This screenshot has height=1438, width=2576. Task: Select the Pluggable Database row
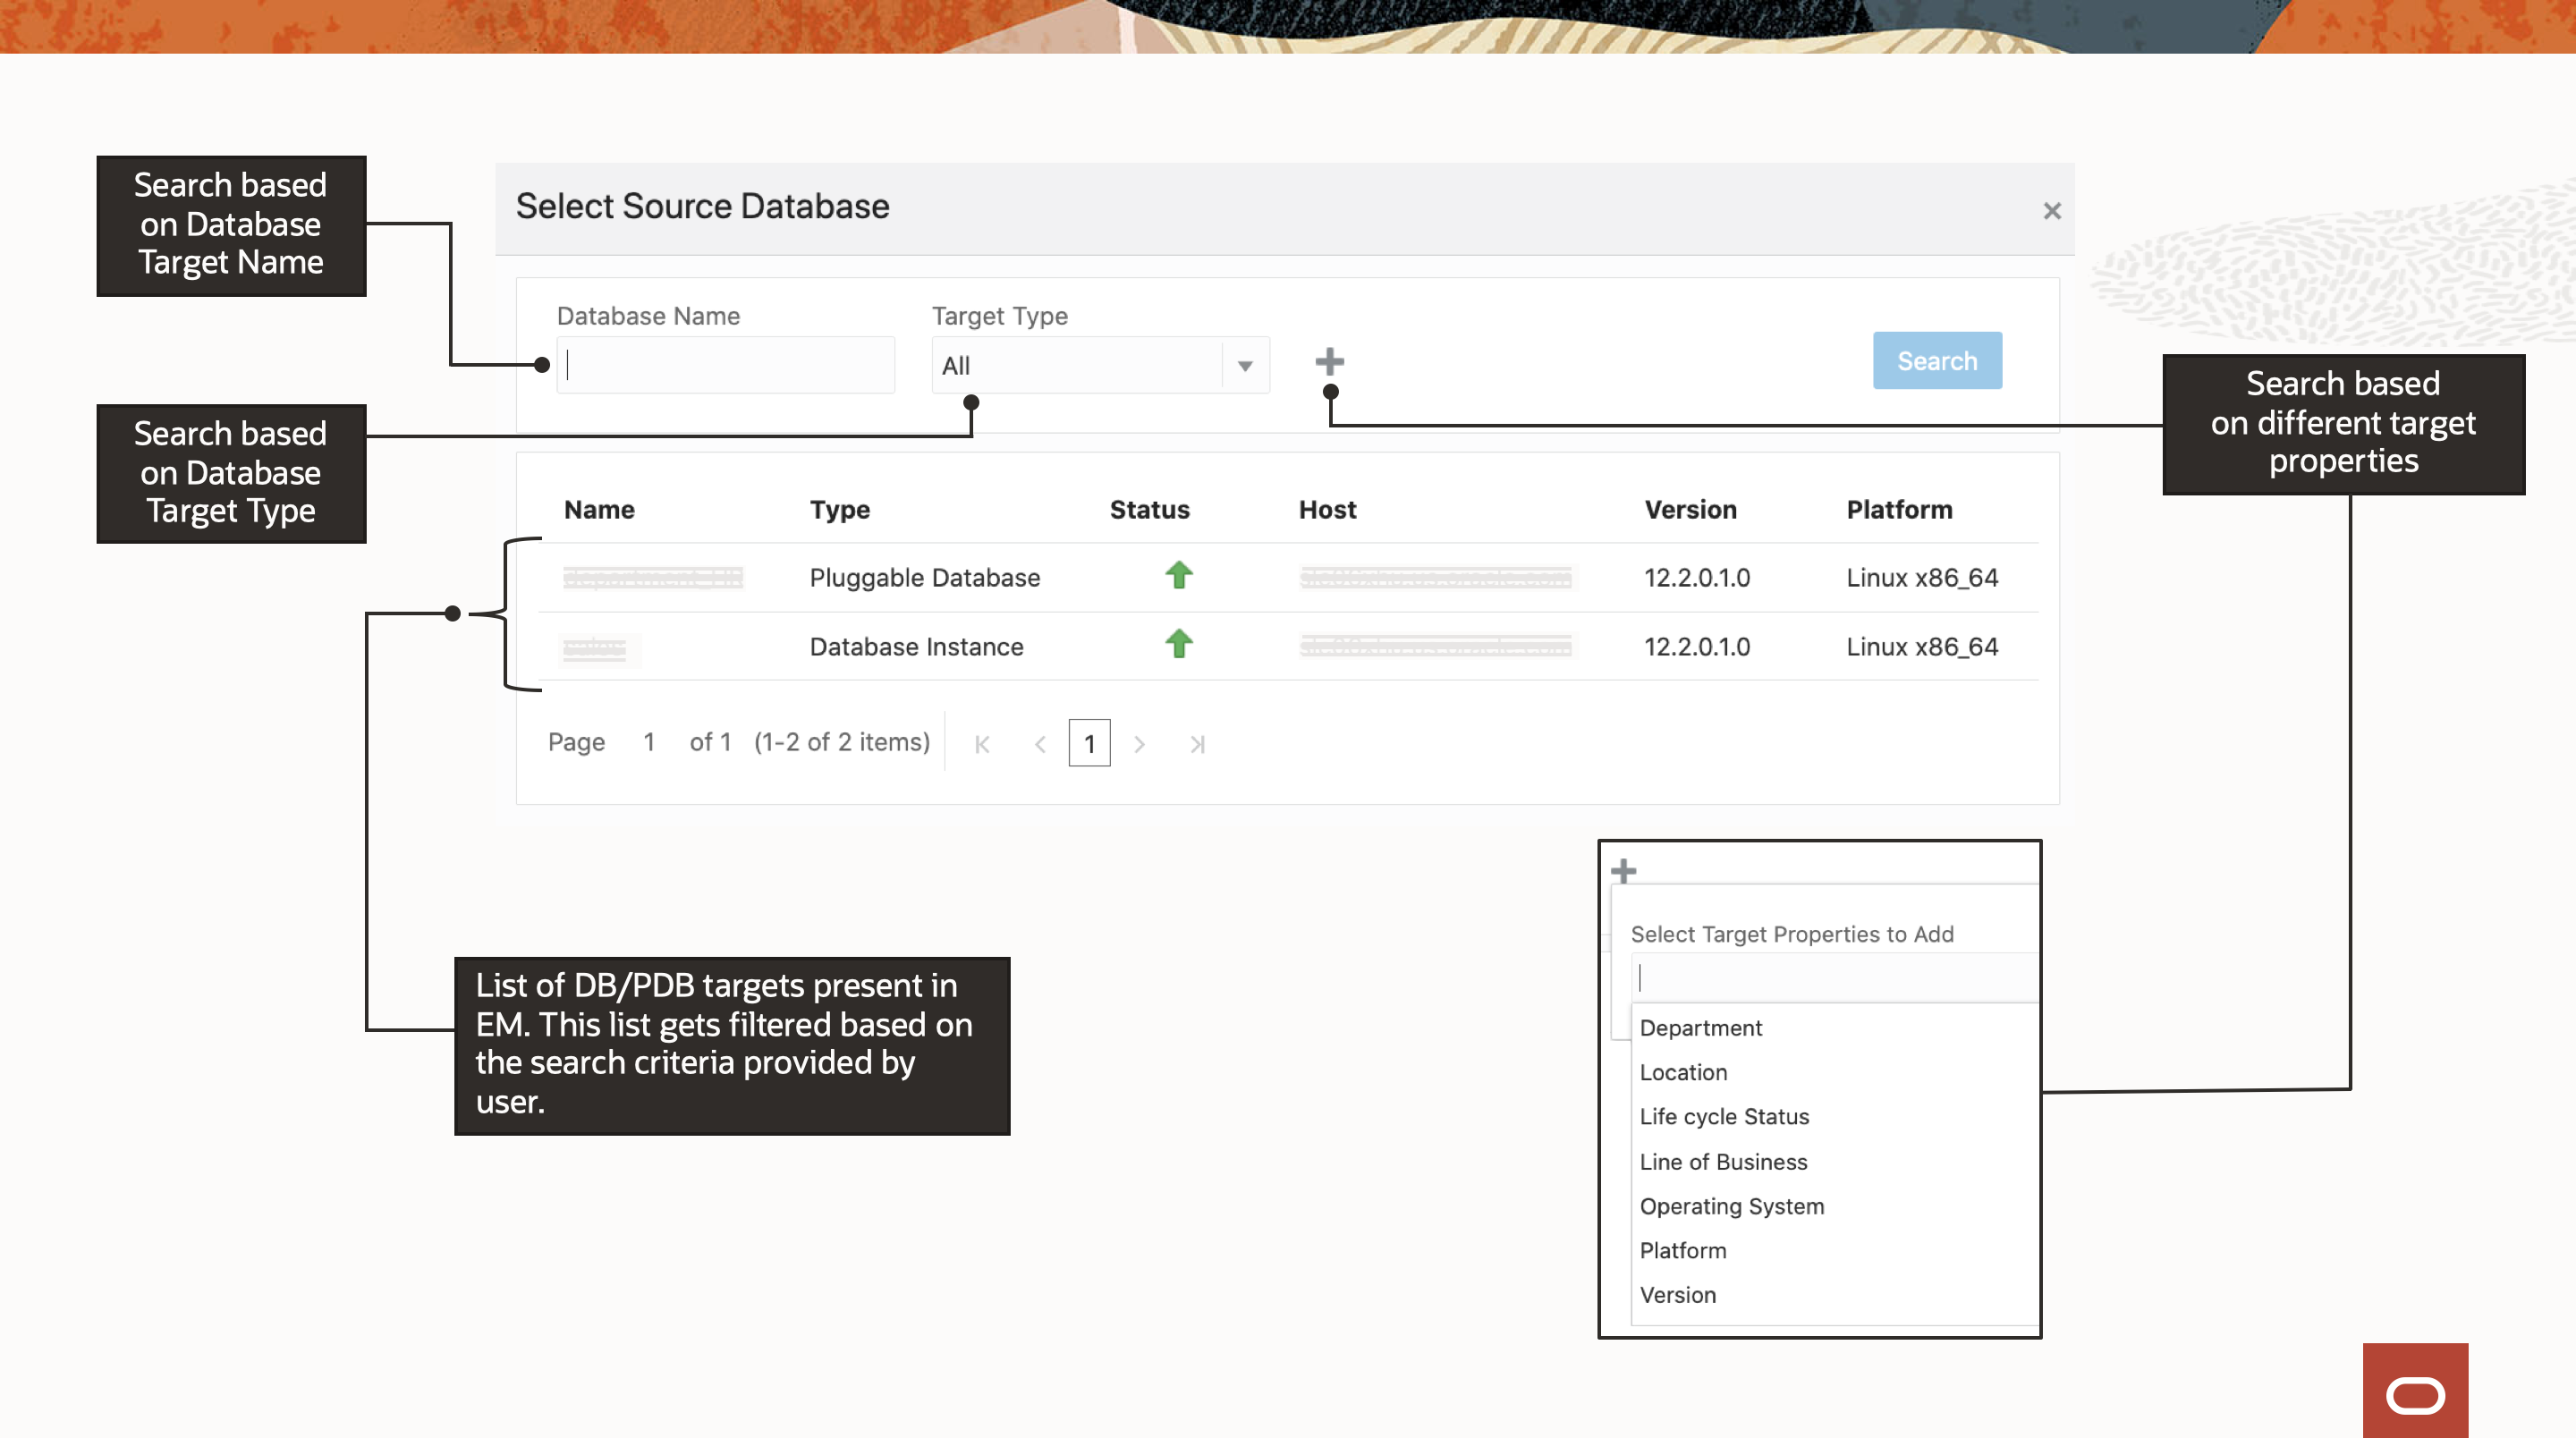924,578
